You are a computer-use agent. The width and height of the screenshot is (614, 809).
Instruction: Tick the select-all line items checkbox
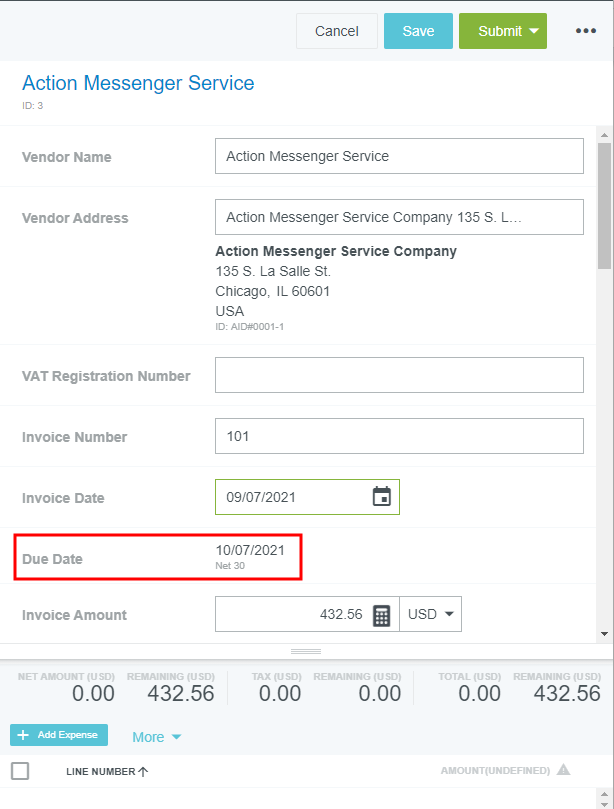pyautogui.click(x=20, y=770)
